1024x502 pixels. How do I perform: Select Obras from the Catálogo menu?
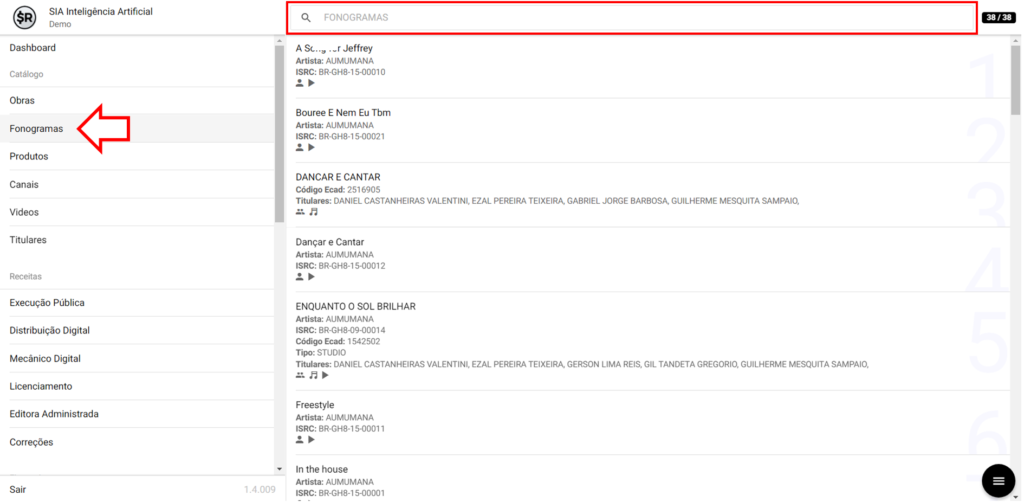23,101
